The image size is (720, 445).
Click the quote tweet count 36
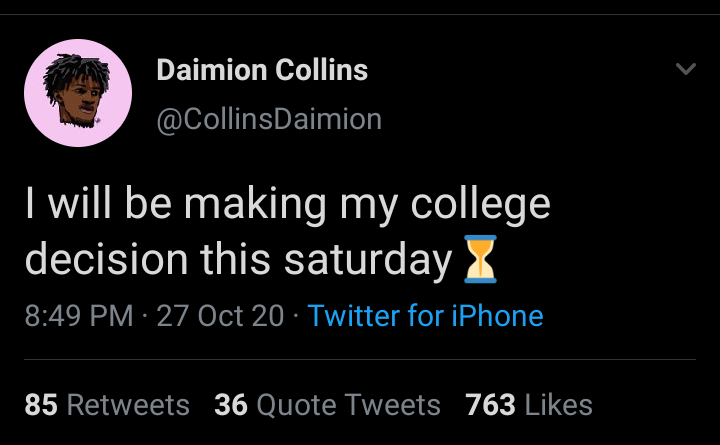231,405
